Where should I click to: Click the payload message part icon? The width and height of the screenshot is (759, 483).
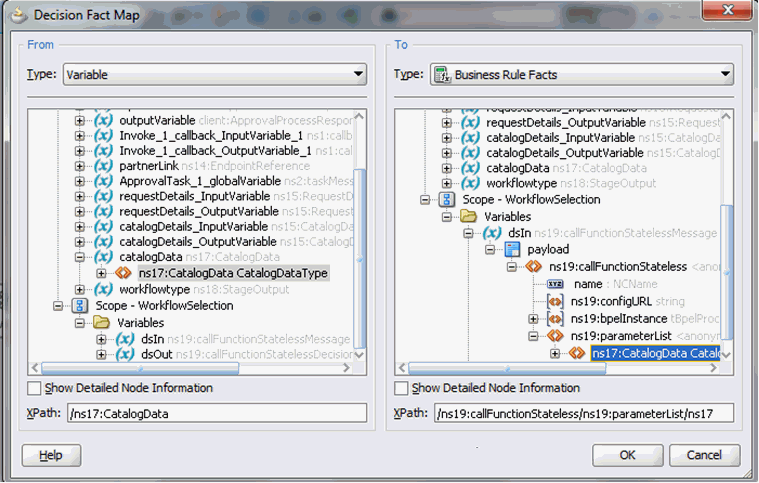(512, 249)
